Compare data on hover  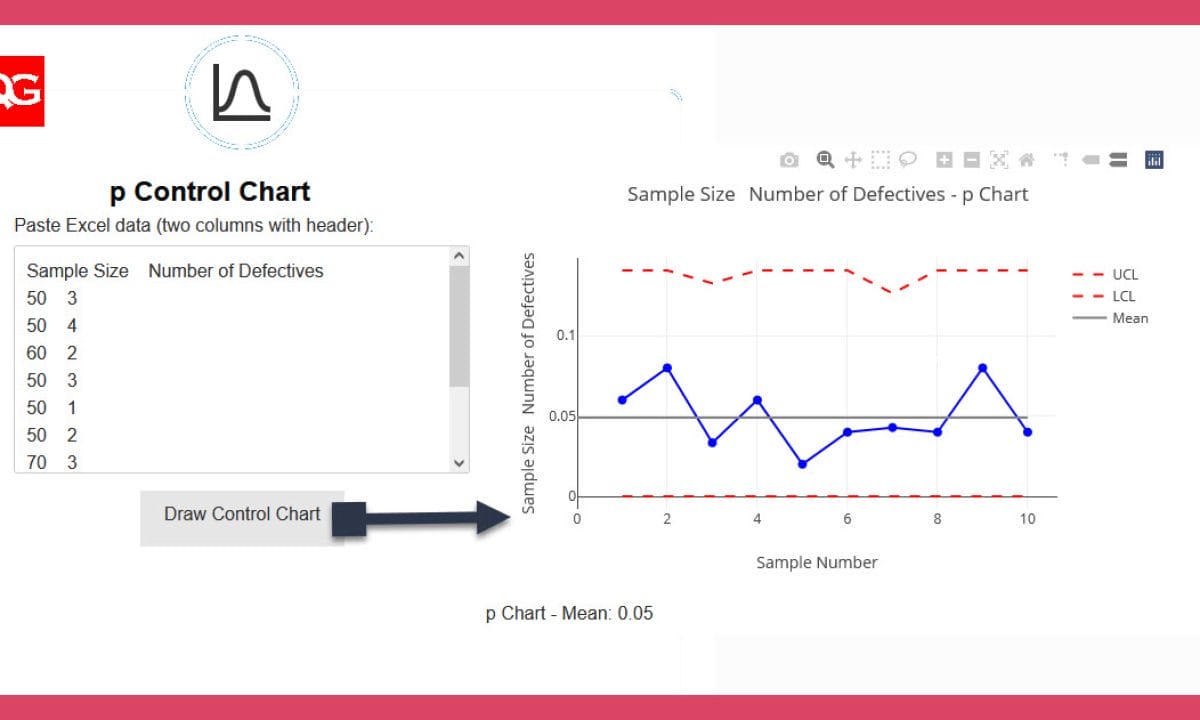[1118, 160]
